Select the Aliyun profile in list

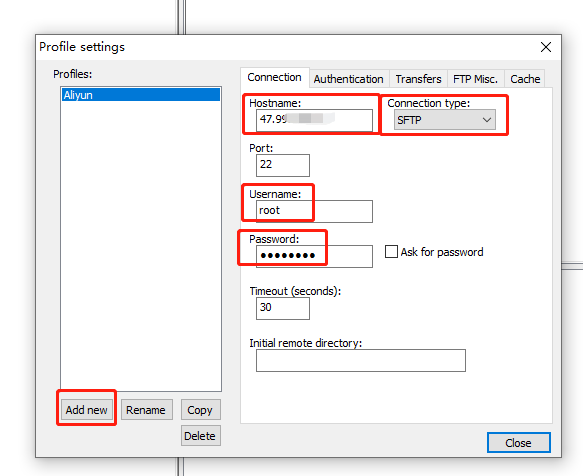click(141, 95)
